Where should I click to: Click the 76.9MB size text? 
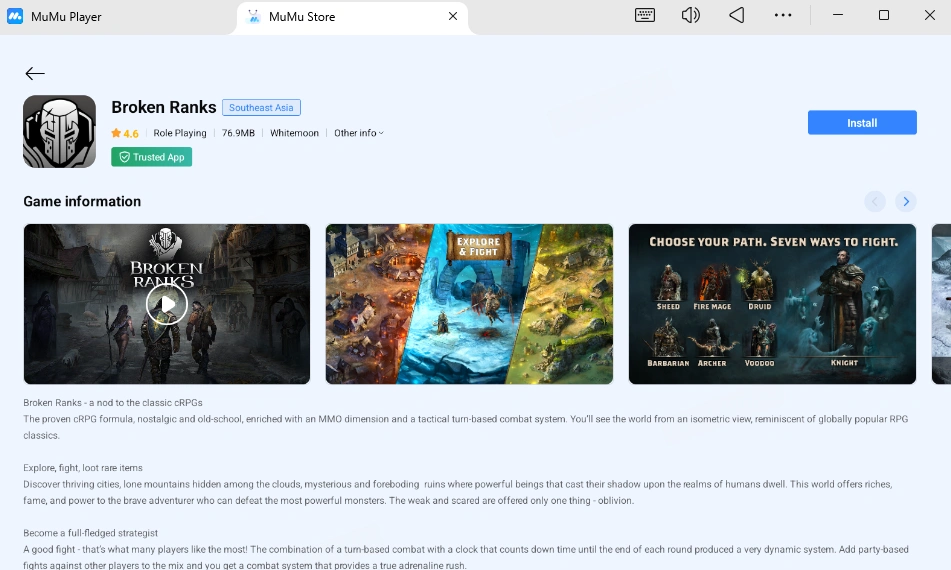click(238, 133)
